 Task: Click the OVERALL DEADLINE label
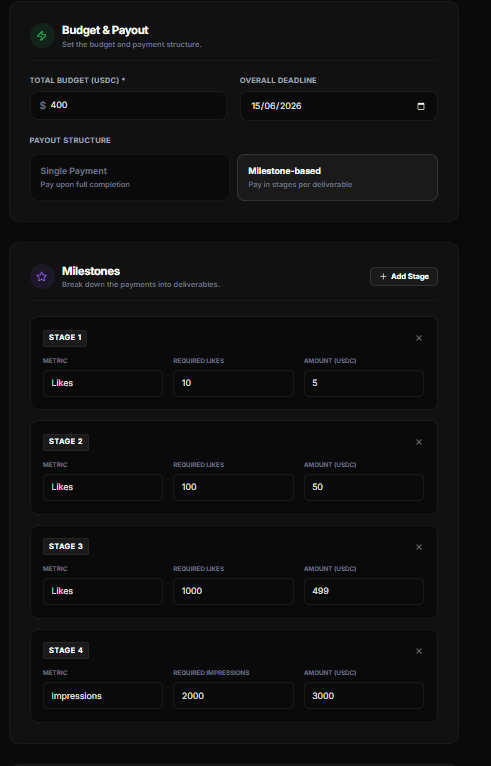278,80
